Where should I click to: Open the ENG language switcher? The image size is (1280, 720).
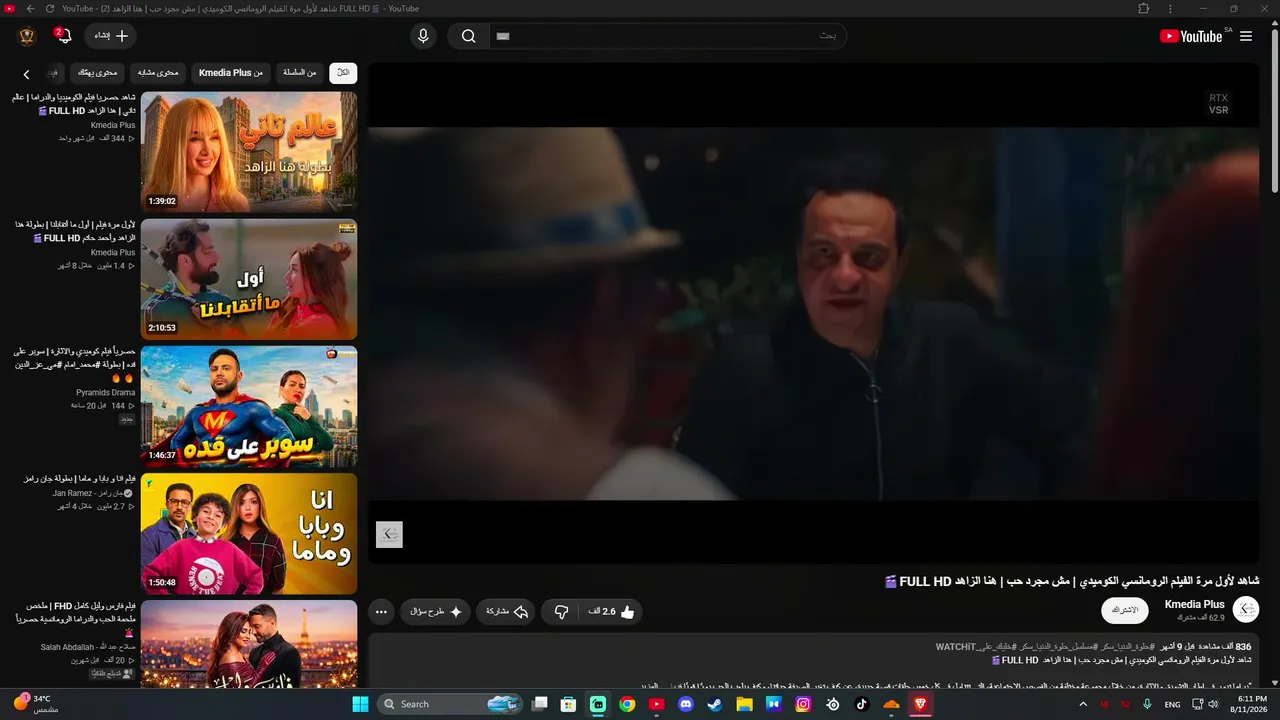point(1173,704)
